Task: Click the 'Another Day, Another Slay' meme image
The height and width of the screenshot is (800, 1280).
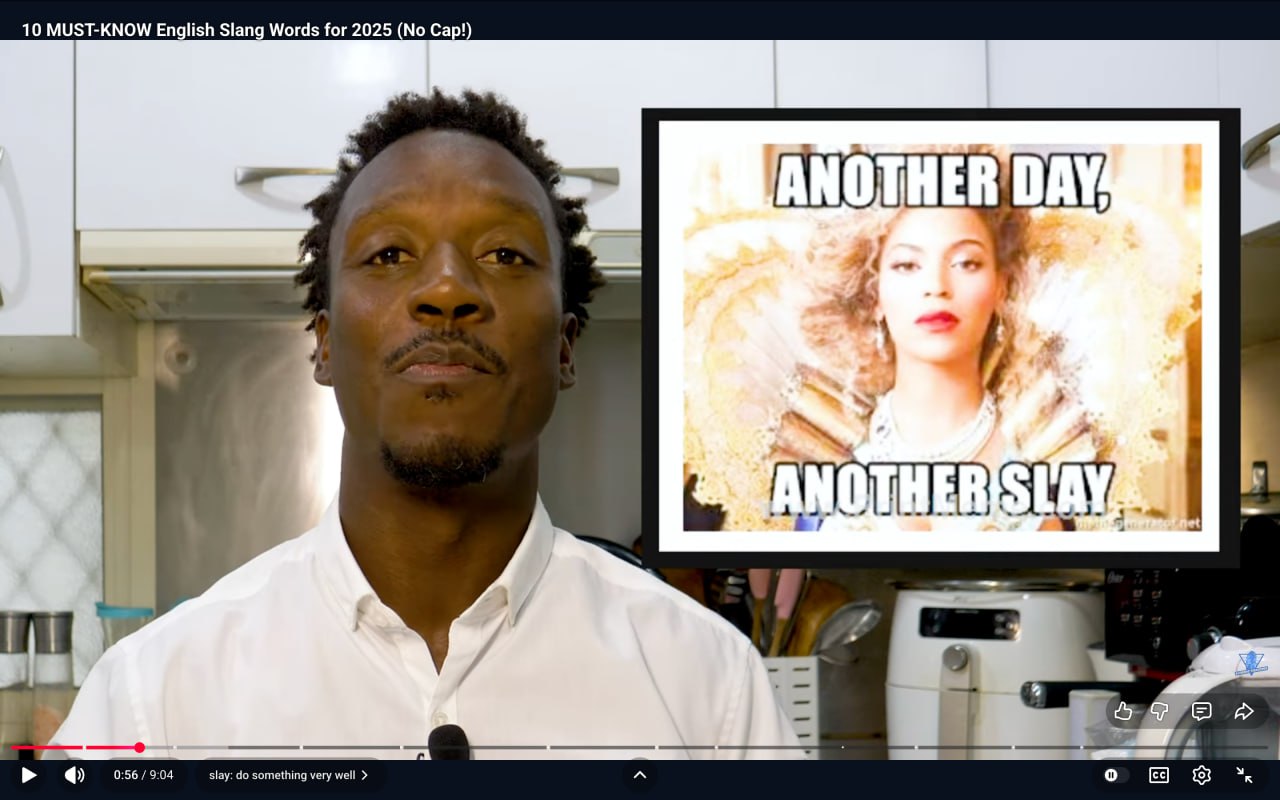Action: 940,337
